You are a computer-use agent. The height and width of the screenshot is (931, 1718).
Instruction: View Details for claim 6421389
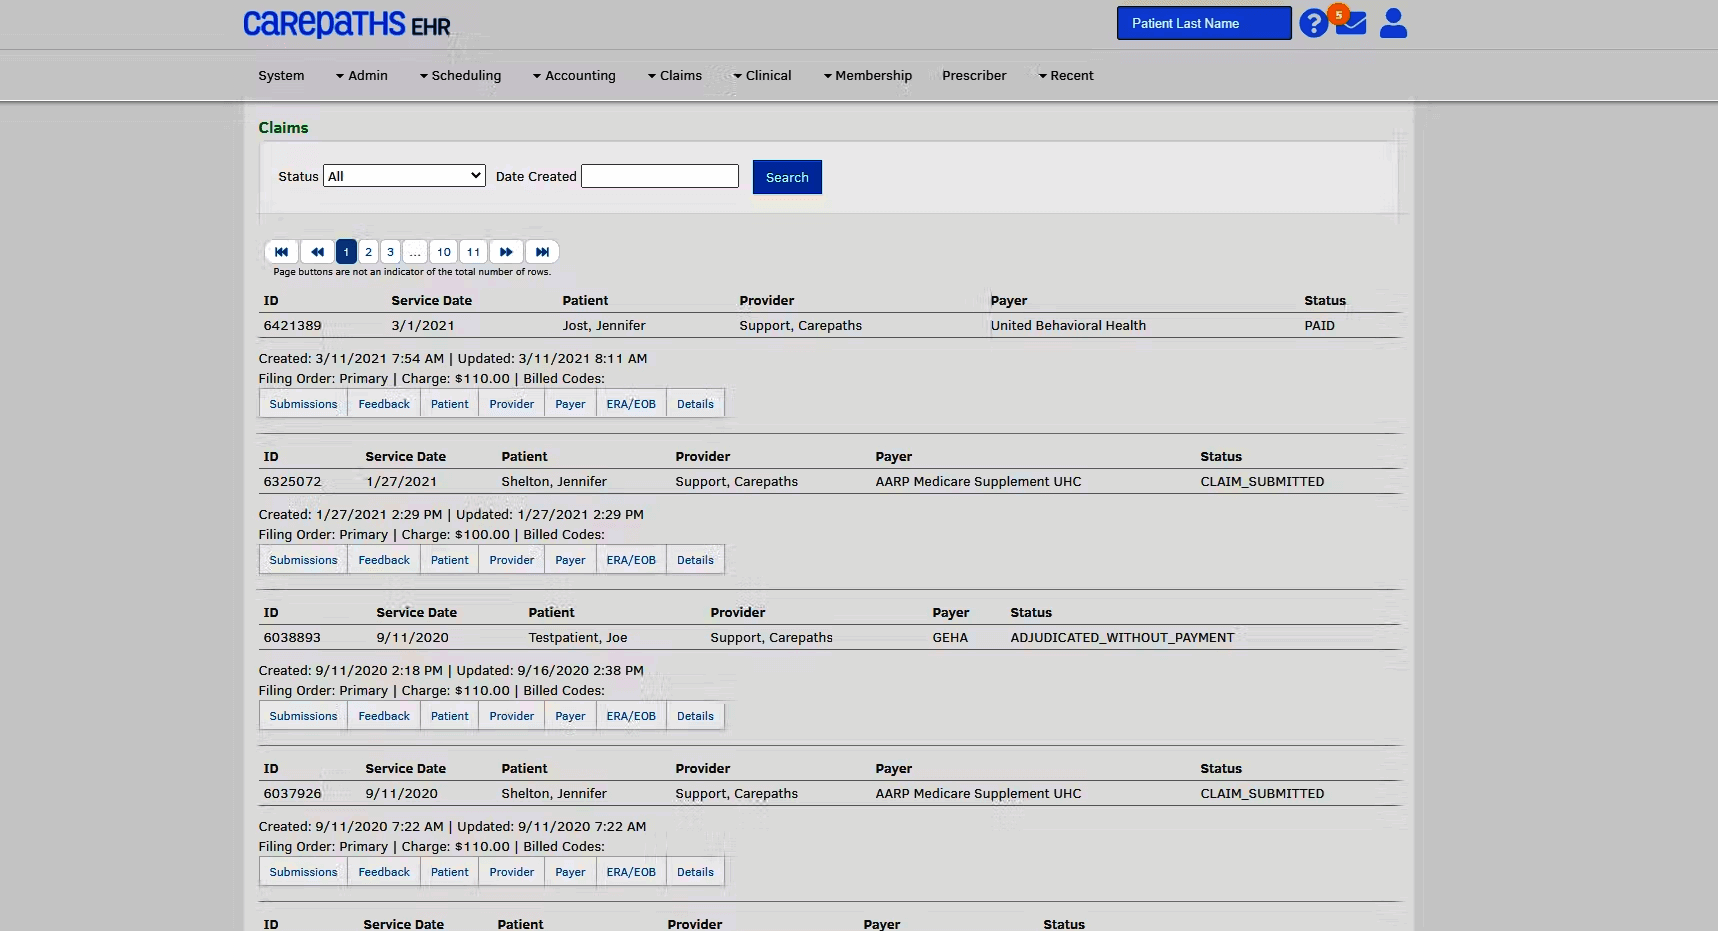point(694,403)
